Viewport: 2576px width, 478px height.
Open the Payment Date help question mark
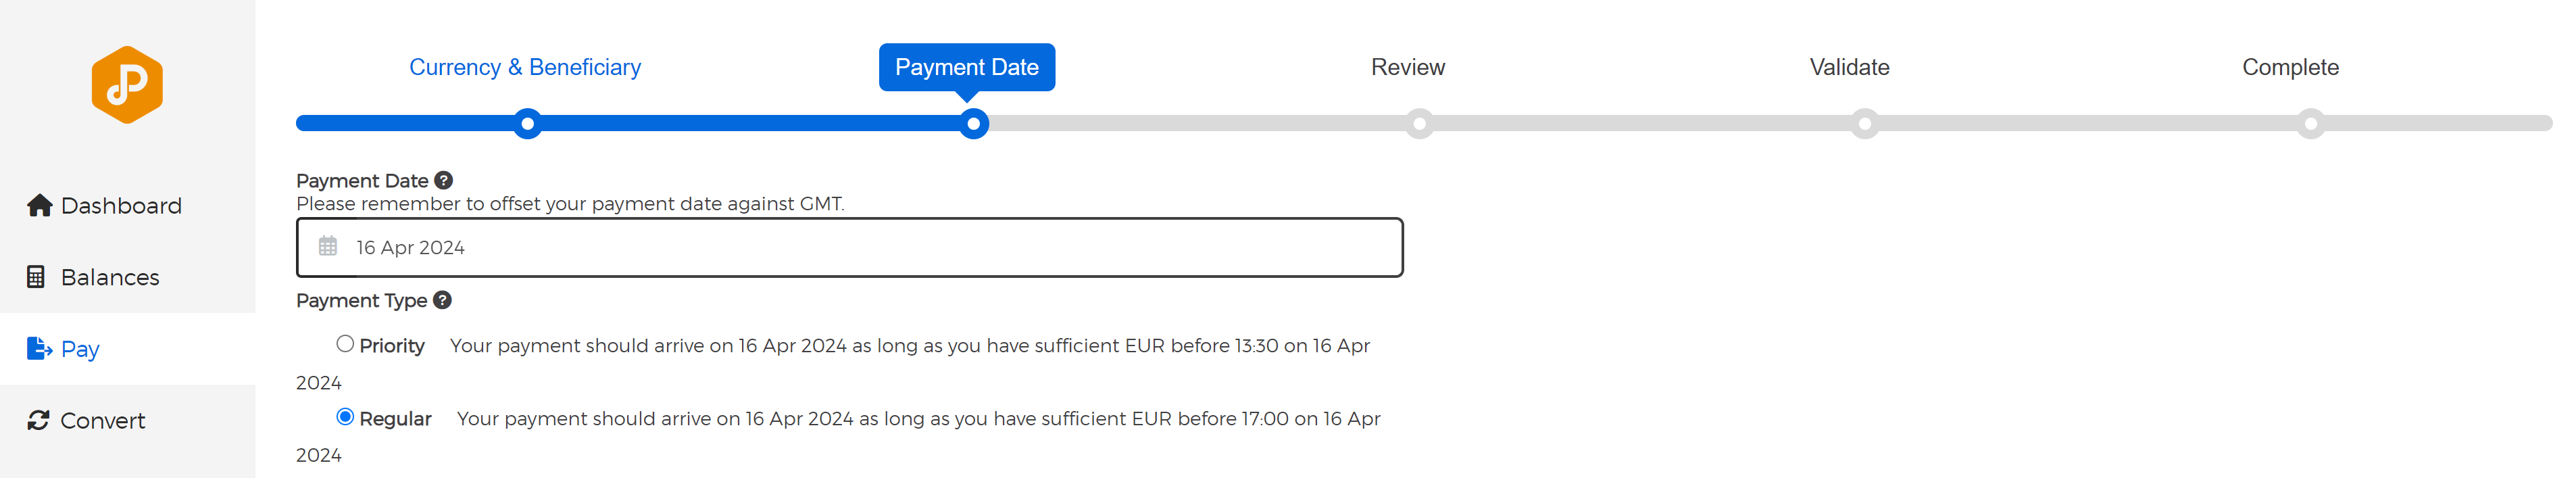pos(444,180)
